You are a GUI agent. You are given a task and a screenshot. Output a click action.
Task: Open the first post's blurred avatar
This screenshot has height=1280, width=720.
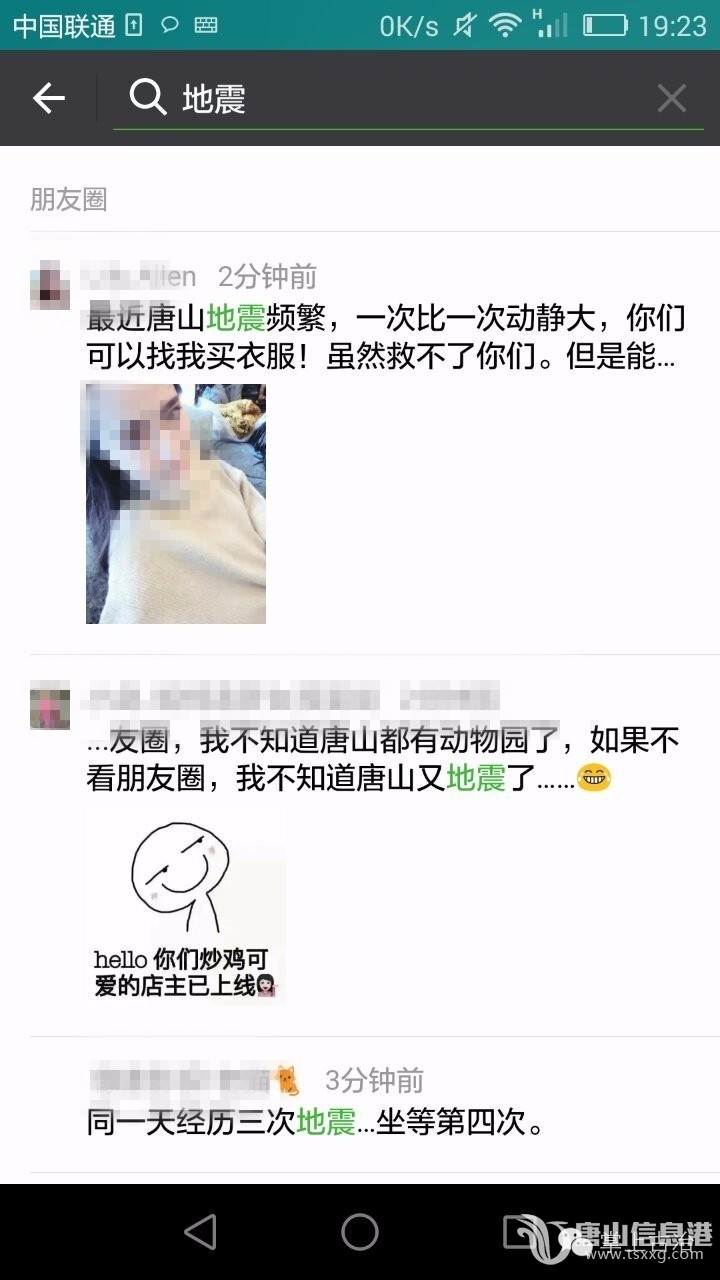click(50, 284)
